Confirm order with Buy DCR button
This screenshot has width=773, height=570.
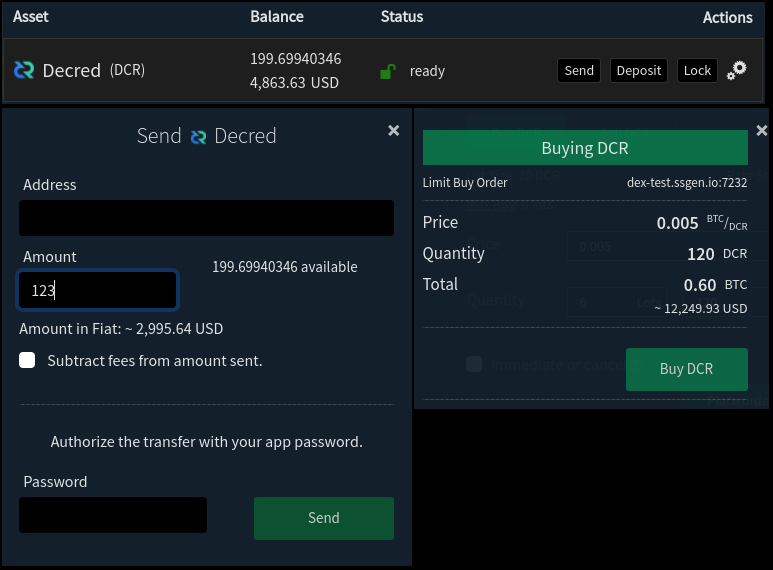point(686,369)
